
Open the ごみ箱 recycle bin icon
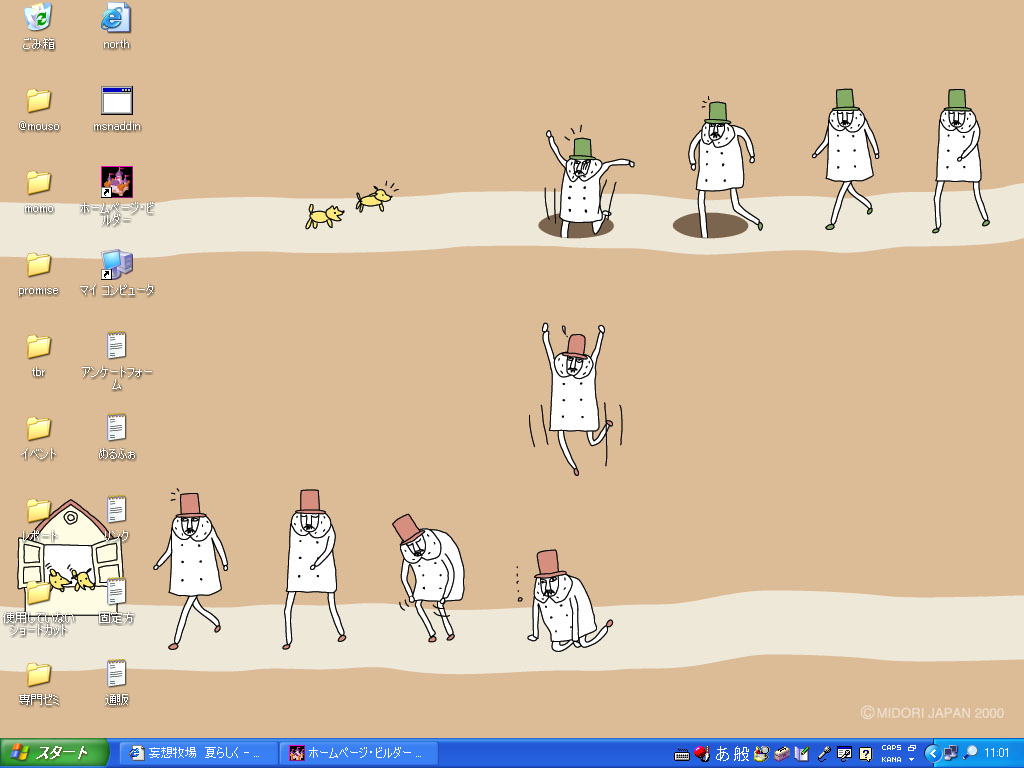tap(38, 26)
